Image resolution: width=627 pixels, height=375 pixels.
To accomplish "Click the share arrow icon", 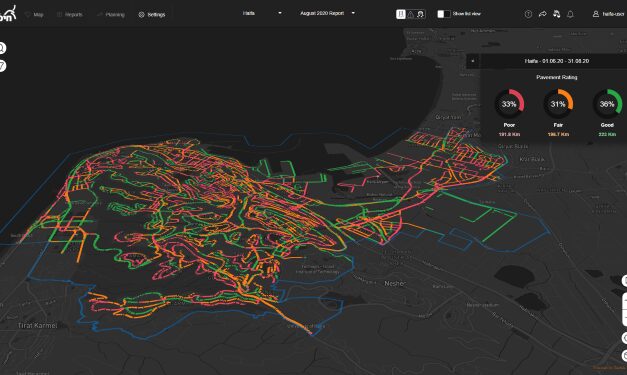I will (542, 14).
